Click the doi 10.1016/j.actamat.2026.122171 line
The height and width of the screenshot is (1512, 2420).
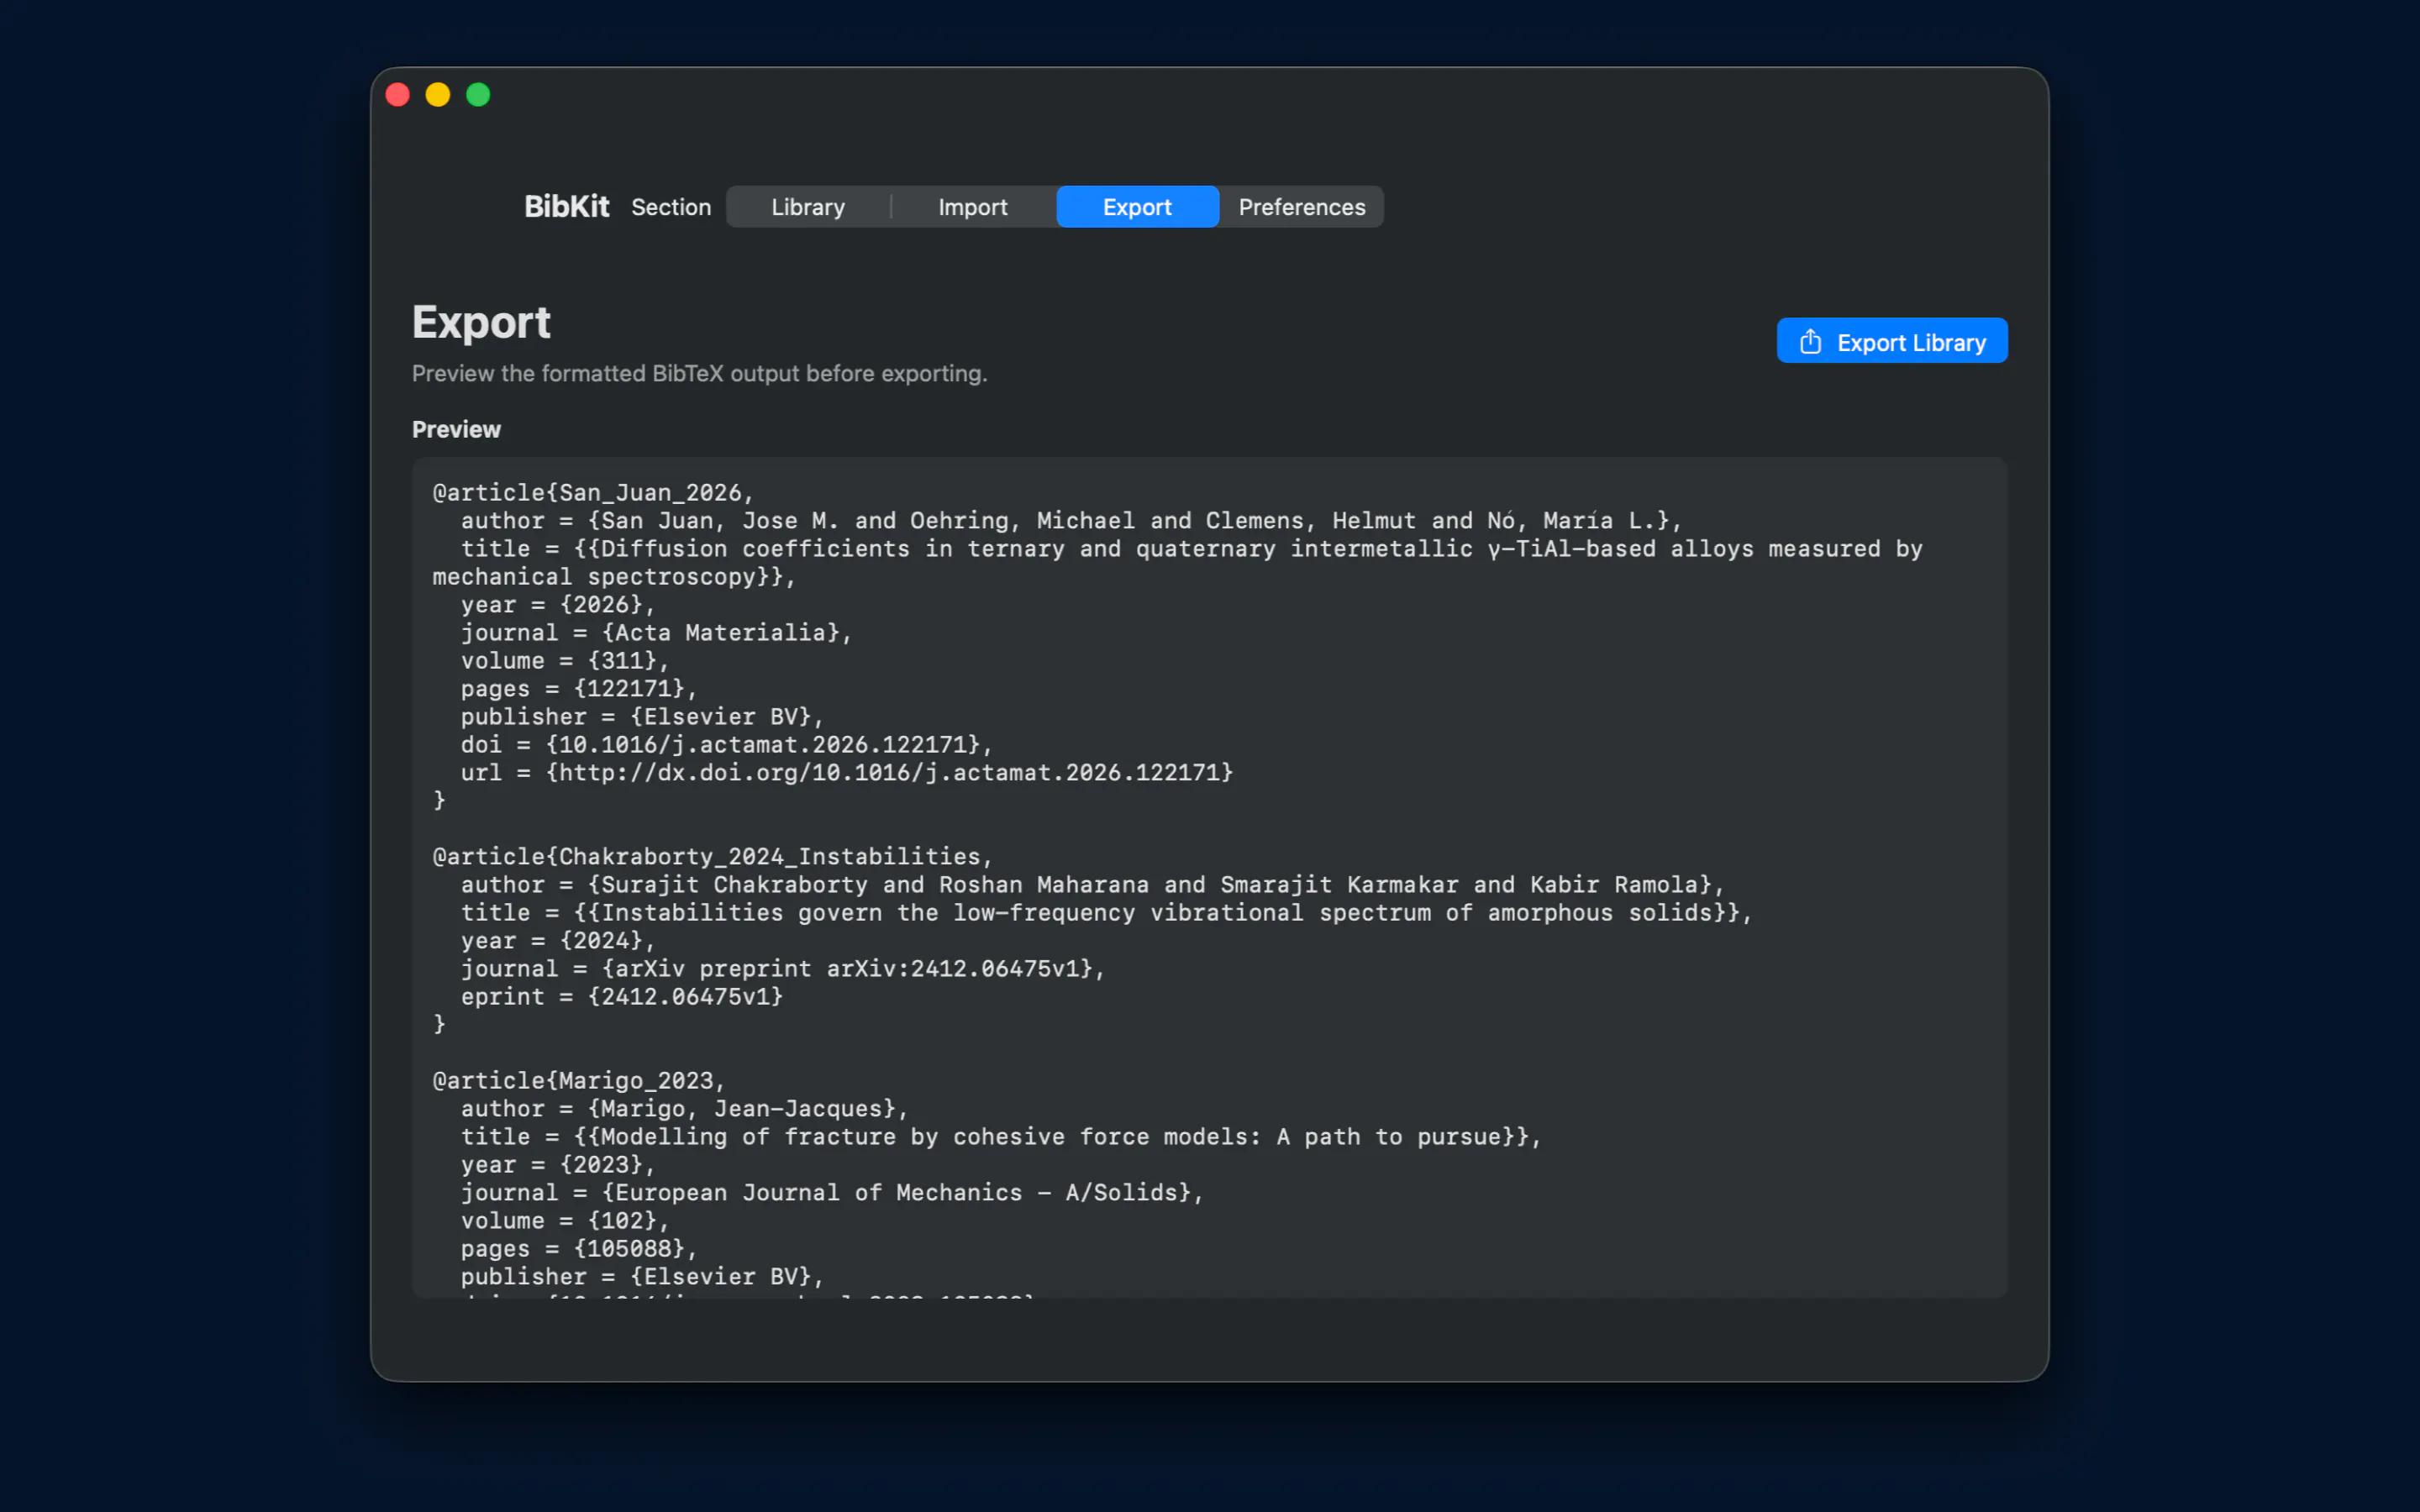point(726,745)
